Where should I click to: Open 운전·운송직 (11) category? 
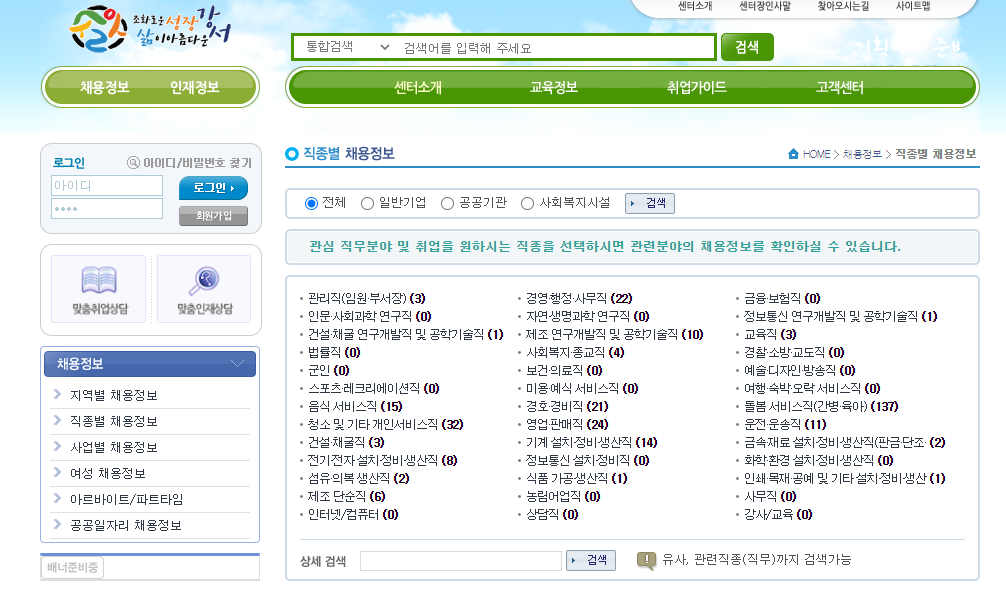(785, 425)
